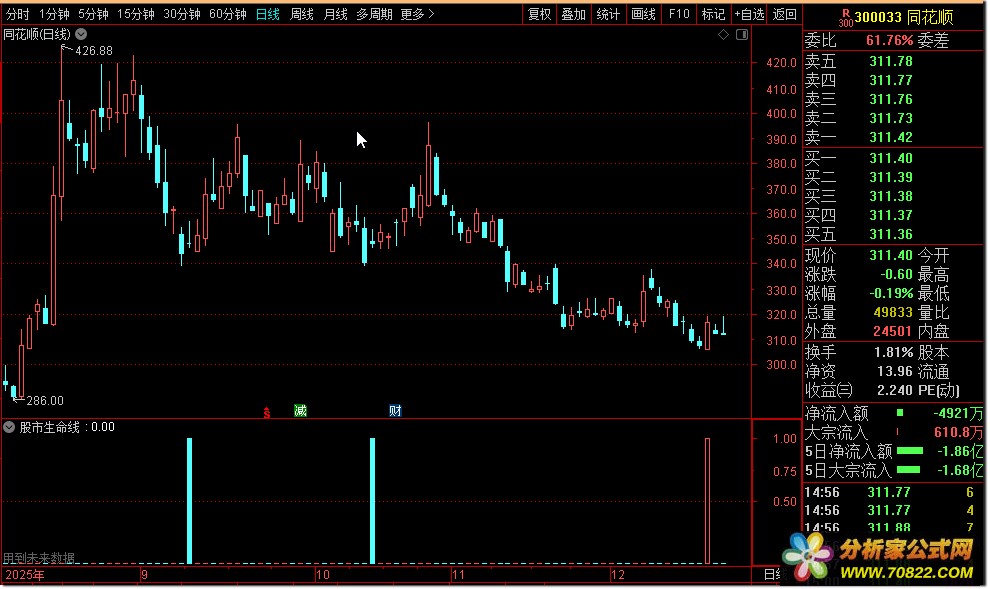Click the 总量 value 49833
This screenshot has width=990, height=589.
tap(893, 312)
